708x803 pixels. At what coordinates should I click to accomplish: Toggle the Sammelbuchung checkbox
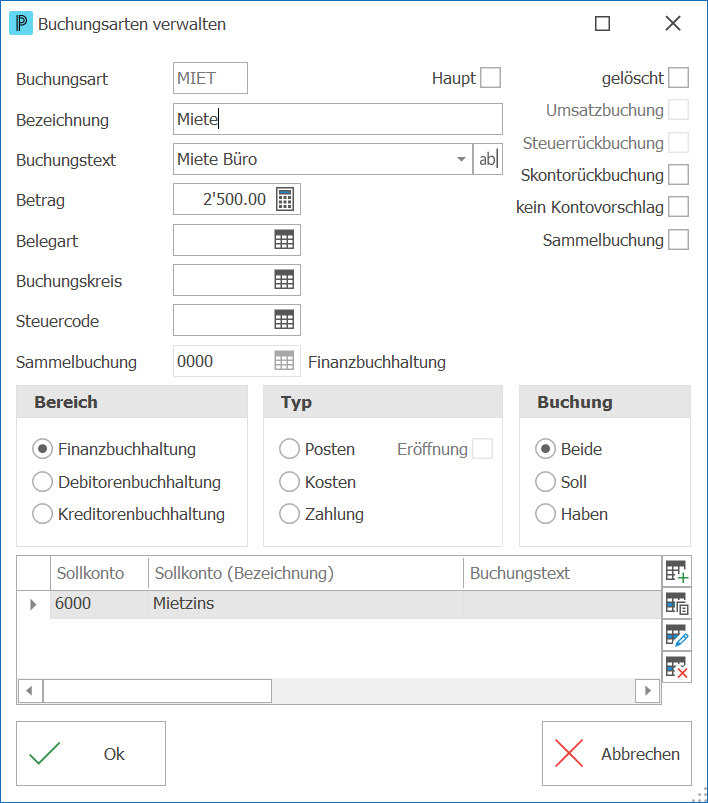(678, 240)
